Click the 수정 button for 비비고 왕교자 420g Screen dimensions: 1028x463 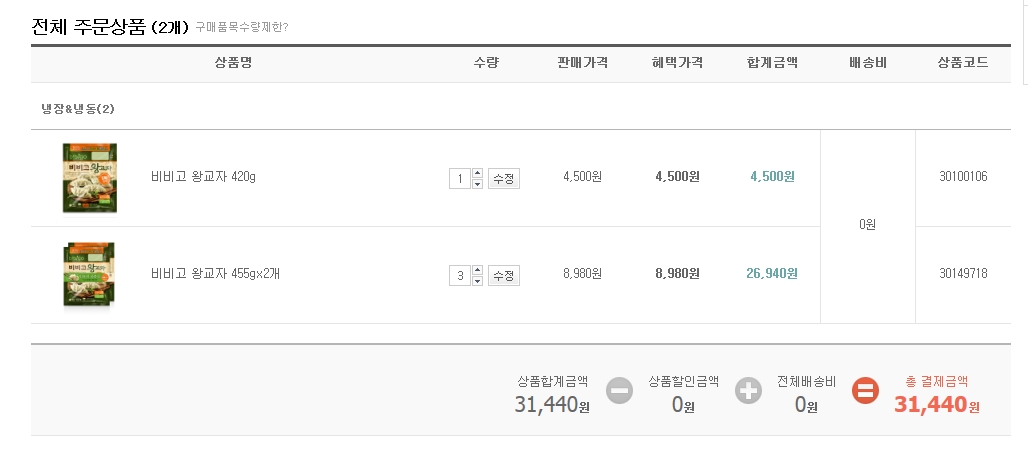[503, 179]
